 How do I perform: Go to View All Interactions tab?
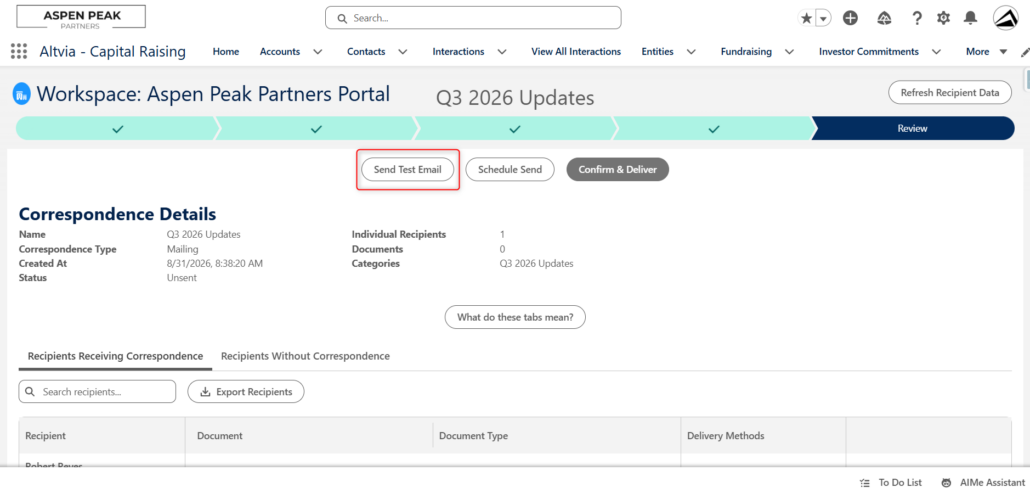coord(576,52)
